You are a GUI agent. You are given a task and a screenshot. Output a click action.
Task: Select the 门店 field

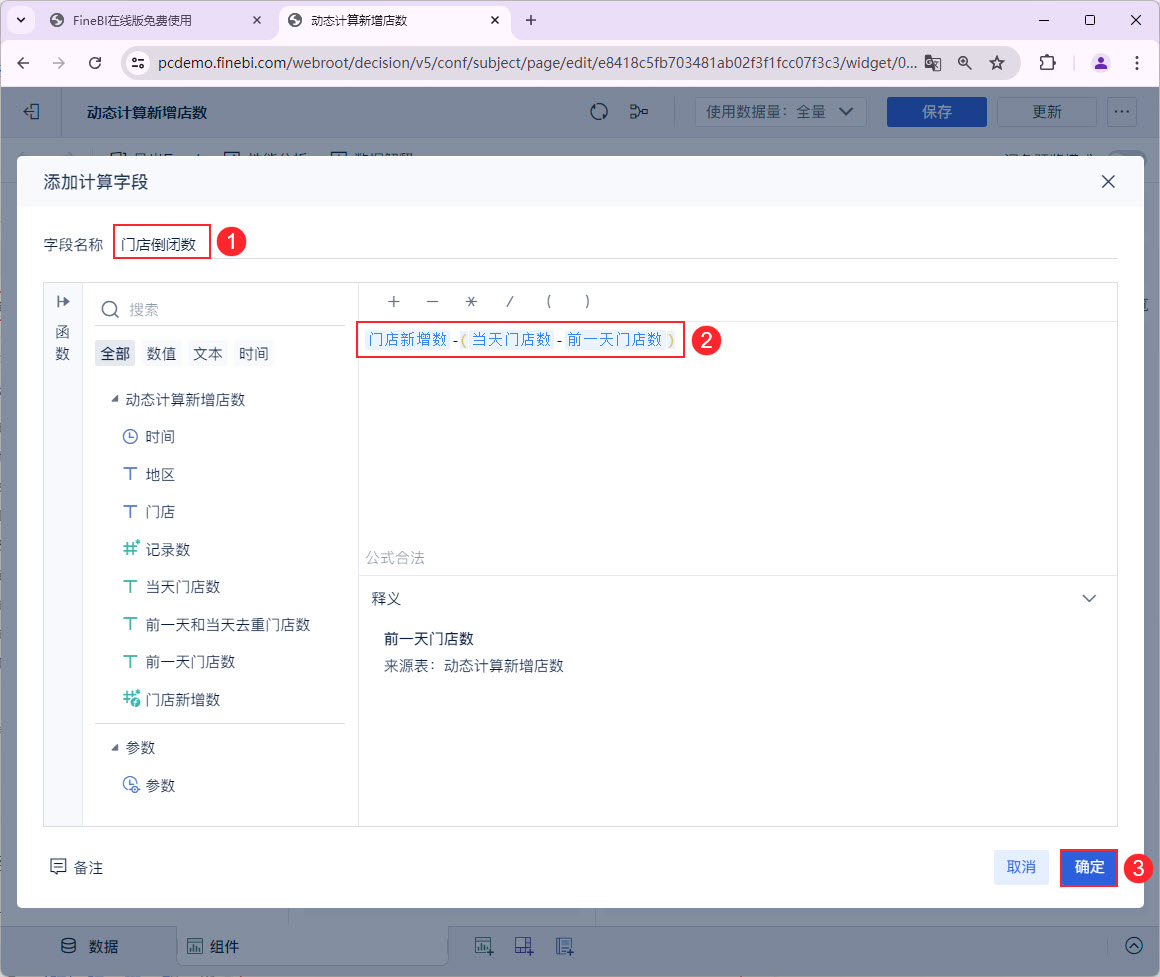pos(160,512)
